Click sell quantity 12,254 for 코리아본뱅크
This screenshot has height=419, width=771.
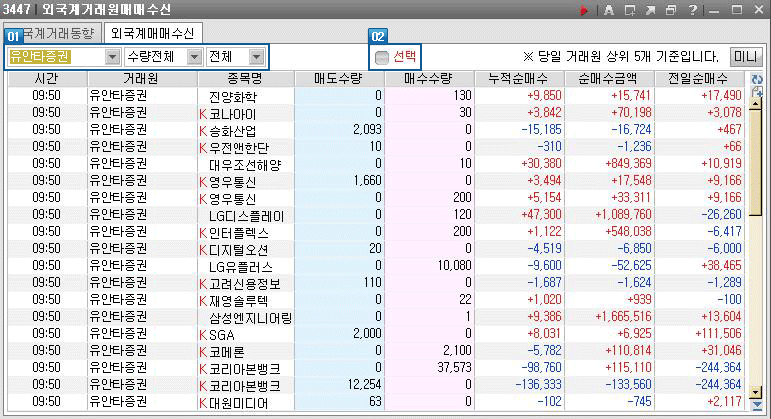(x=365, y=385)
